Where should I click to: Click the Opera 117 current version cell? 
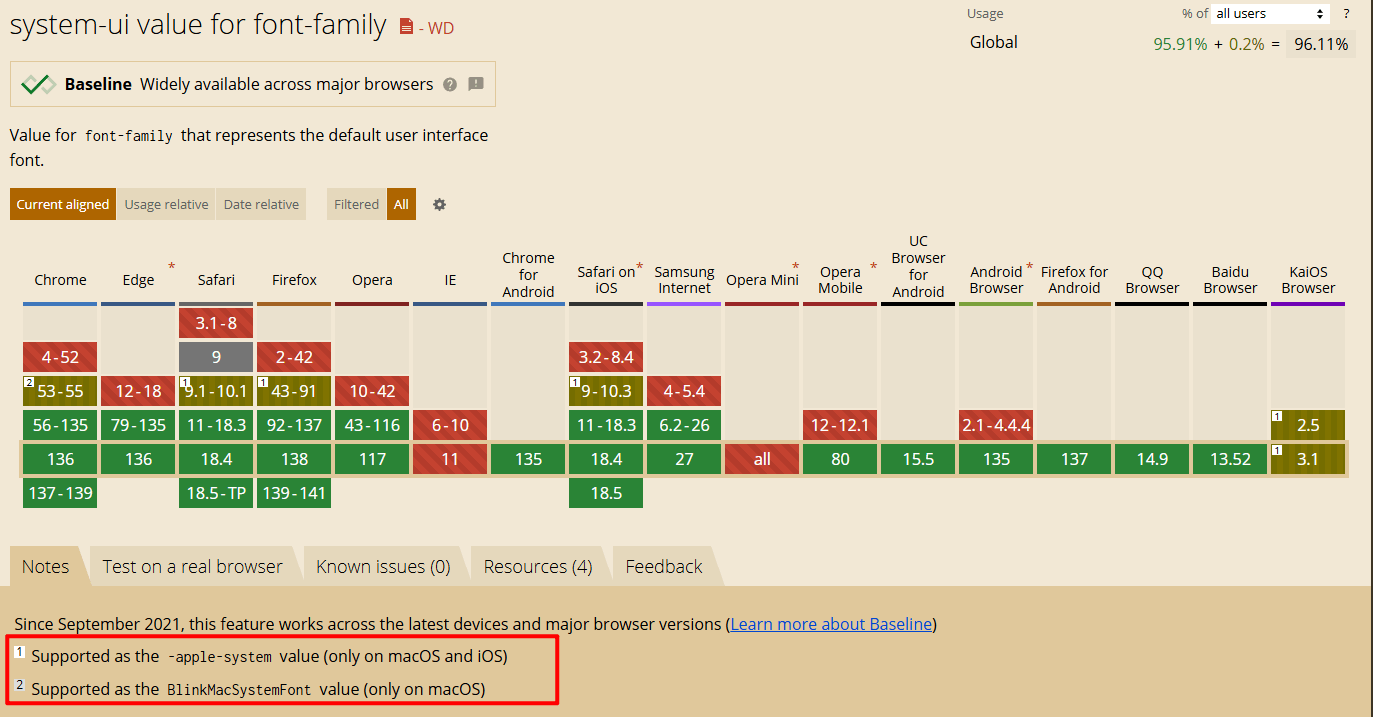tap(372, 459)
